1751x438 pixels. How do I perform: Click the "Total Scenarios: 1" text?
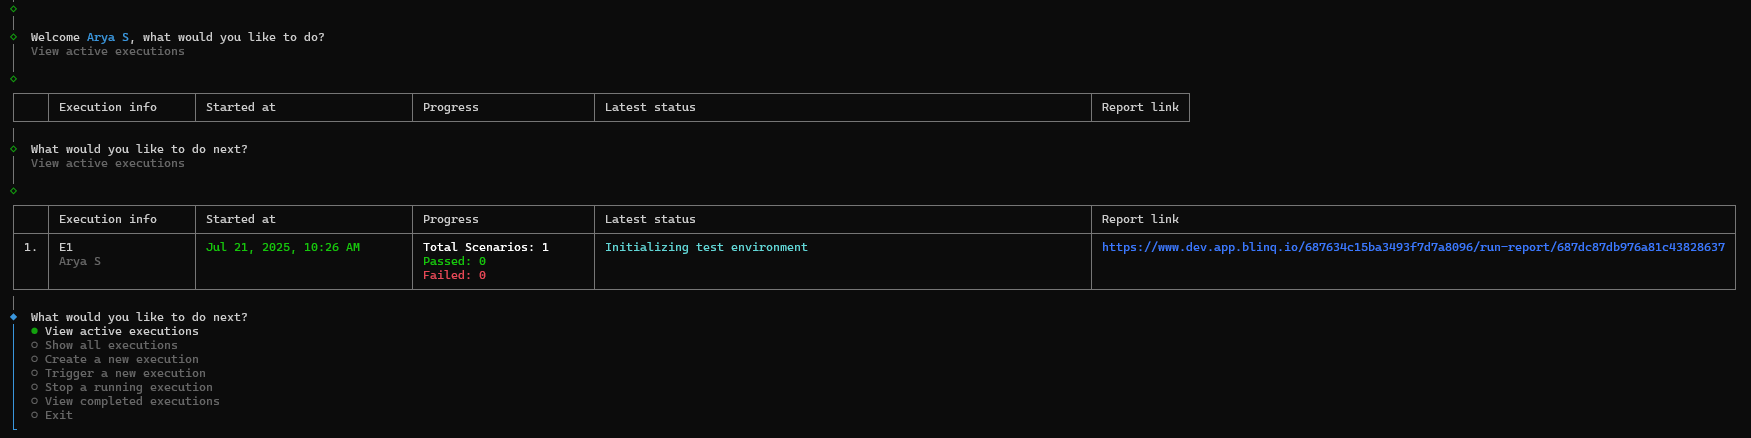click(485, 247)
